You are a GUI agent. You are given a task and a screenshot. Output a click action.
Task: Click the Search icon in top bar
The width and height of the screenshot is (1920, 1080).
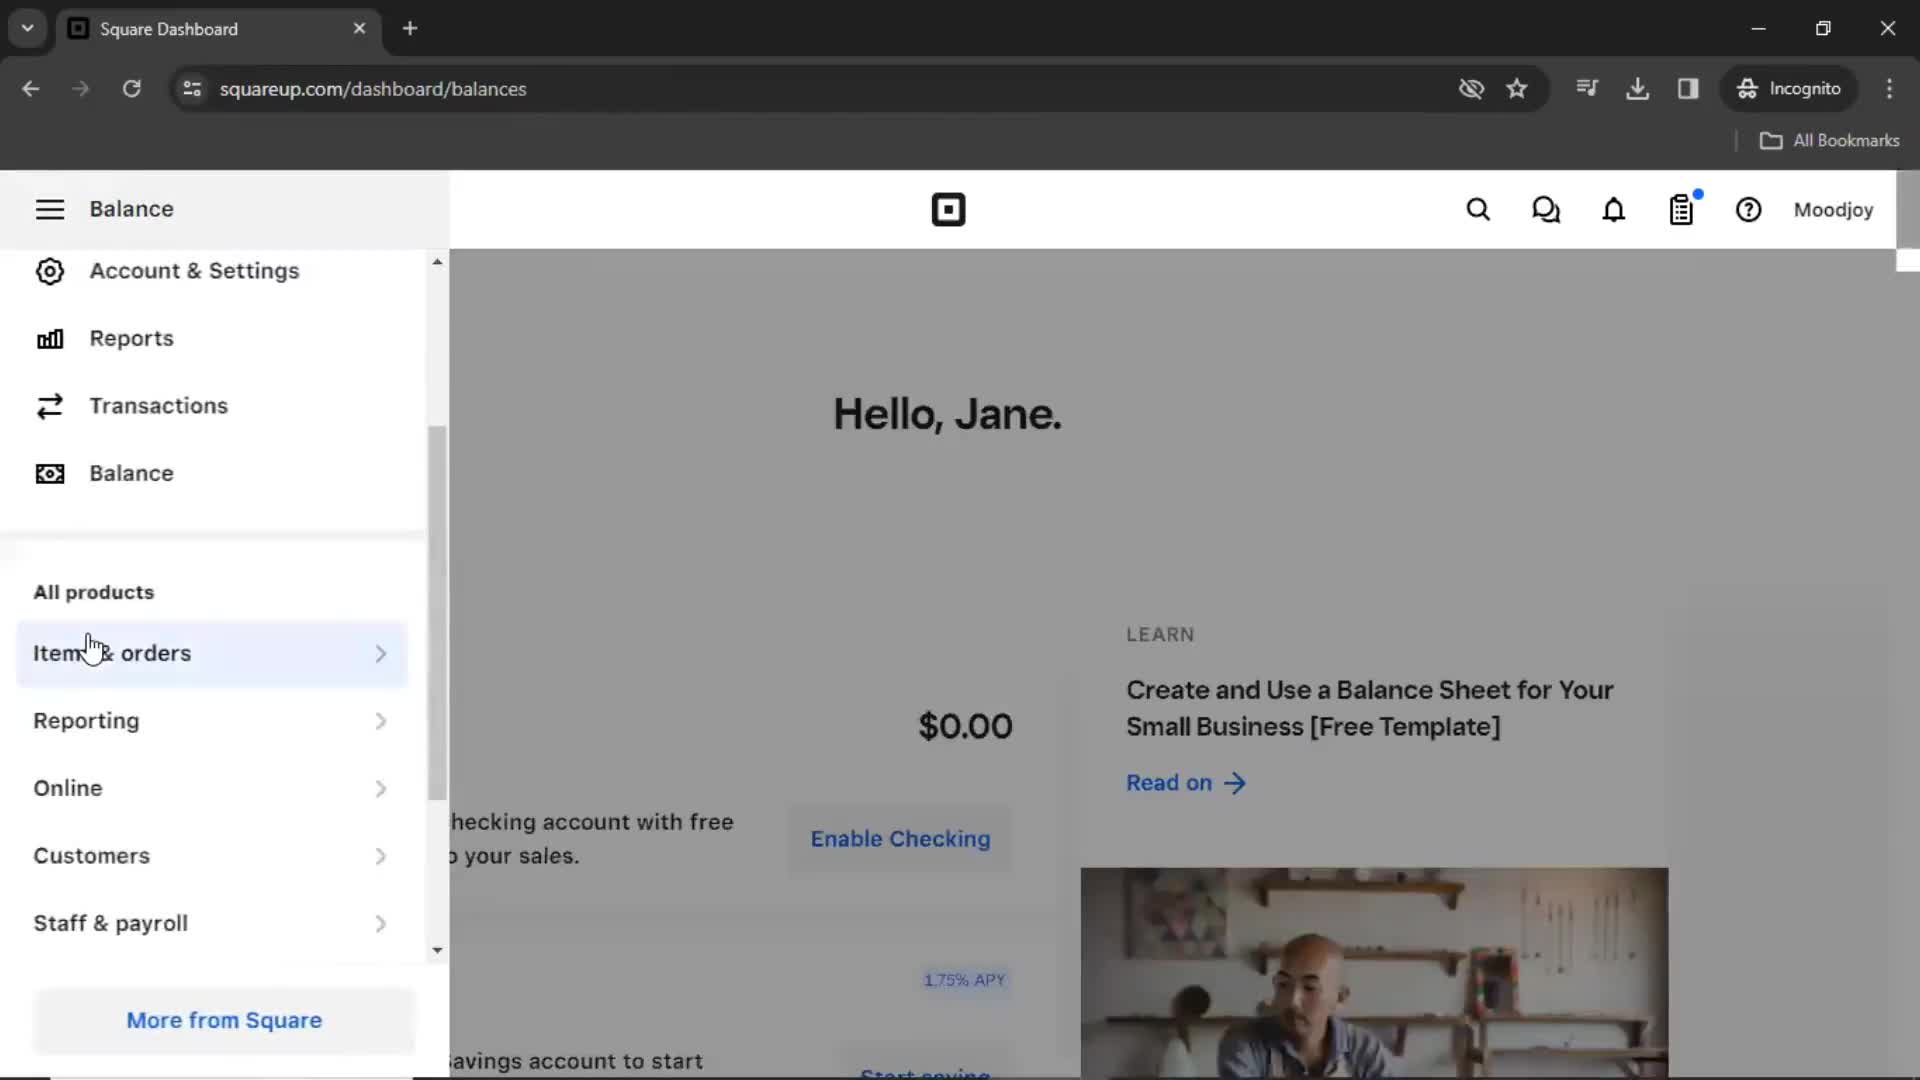click(x=1477, y=210)
